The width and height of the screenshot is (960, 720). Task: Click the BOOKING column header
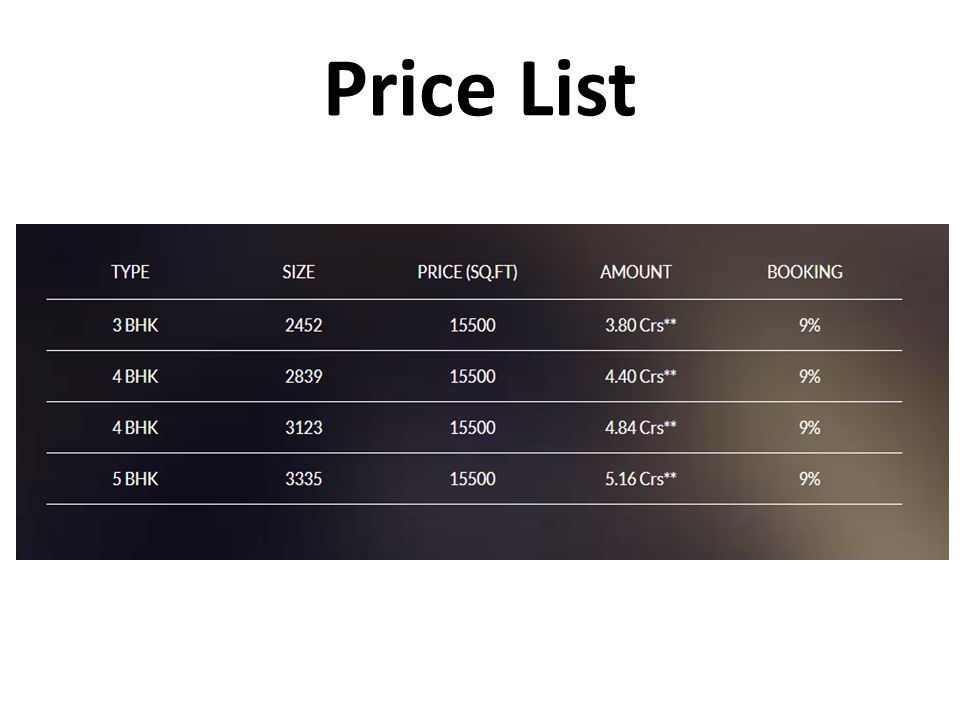pyautogui.click(x=805, y=272)
